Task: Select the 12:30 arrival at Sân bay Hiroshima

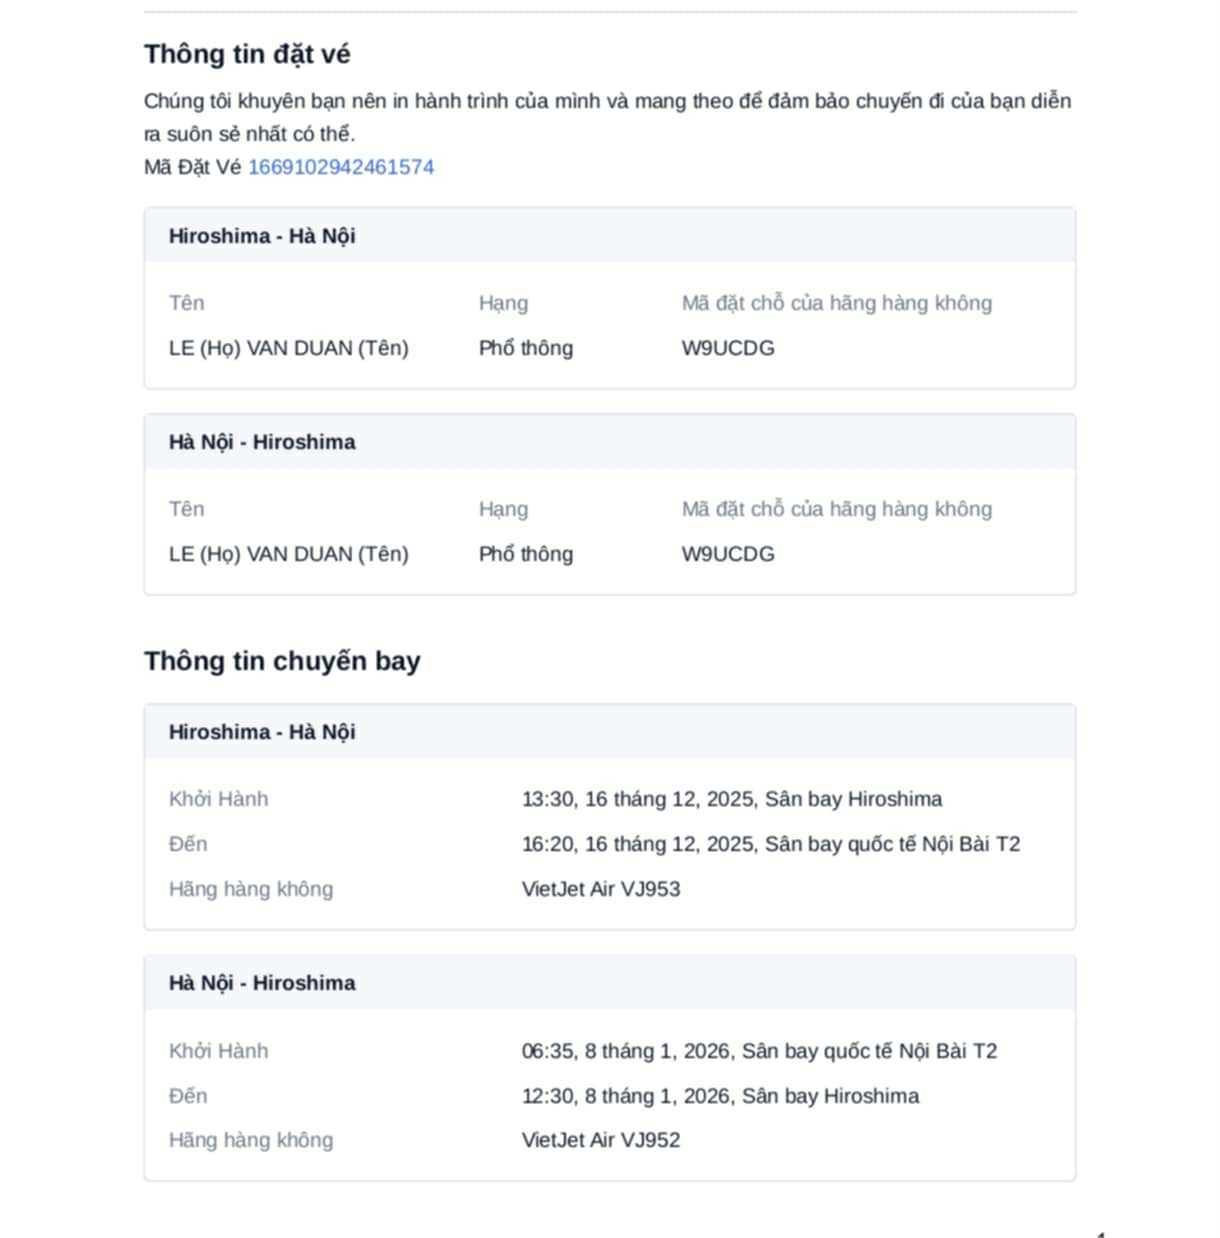Action: 720,1096
